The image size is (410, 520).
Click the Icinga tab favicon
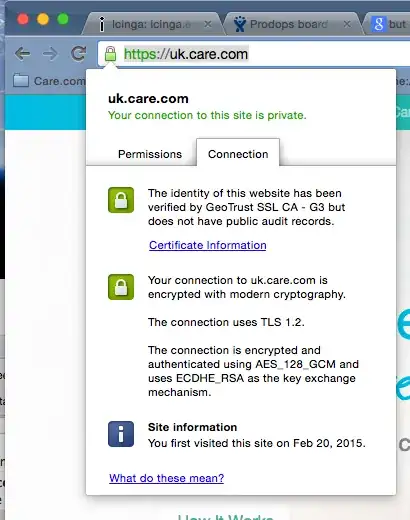click(x=102, y=24)
